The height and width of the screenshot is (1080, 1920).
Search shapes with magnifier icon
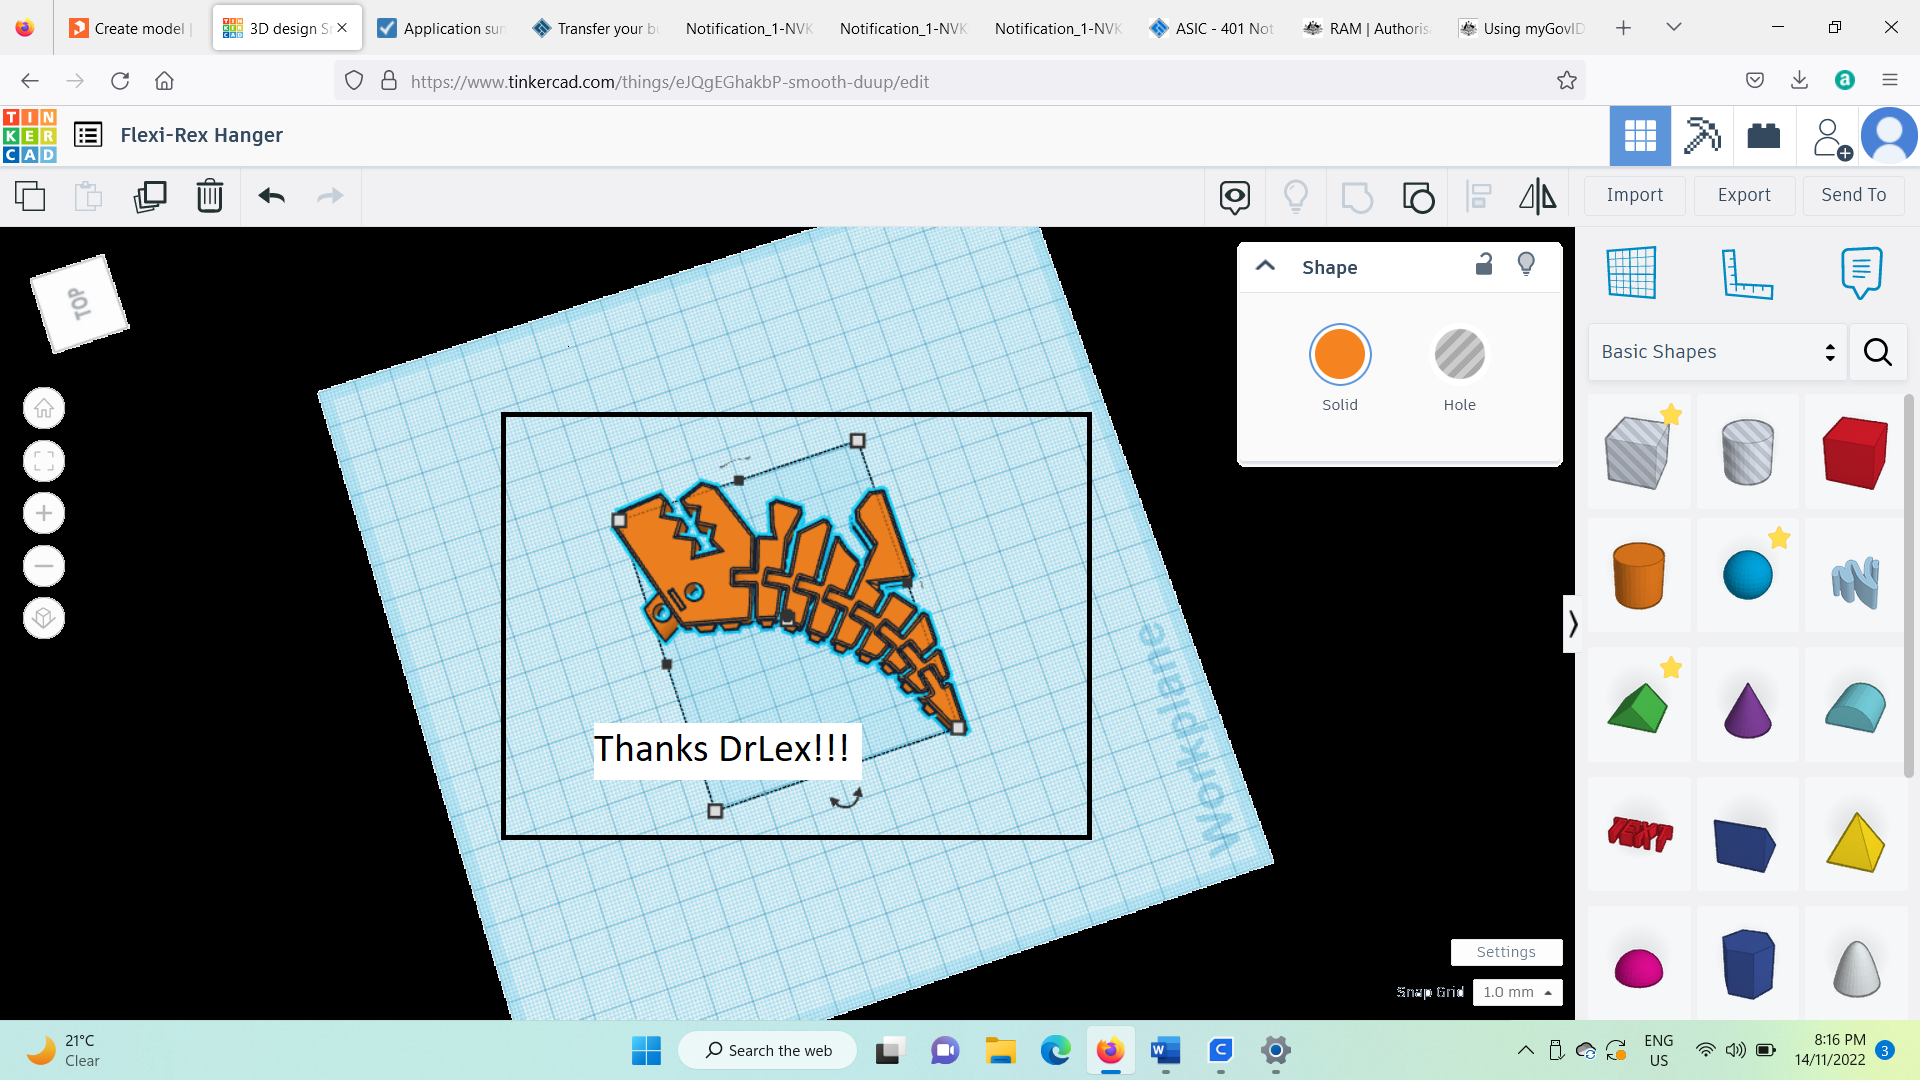point(1878,352)
